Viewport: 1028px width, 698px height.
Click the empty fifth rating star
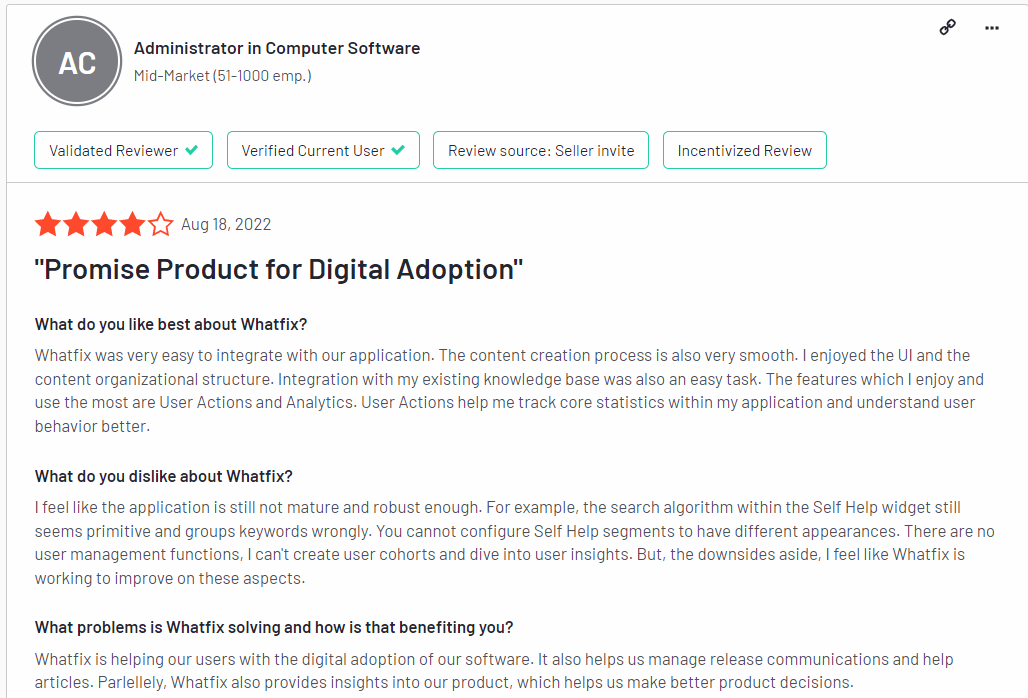coord(161,224)
